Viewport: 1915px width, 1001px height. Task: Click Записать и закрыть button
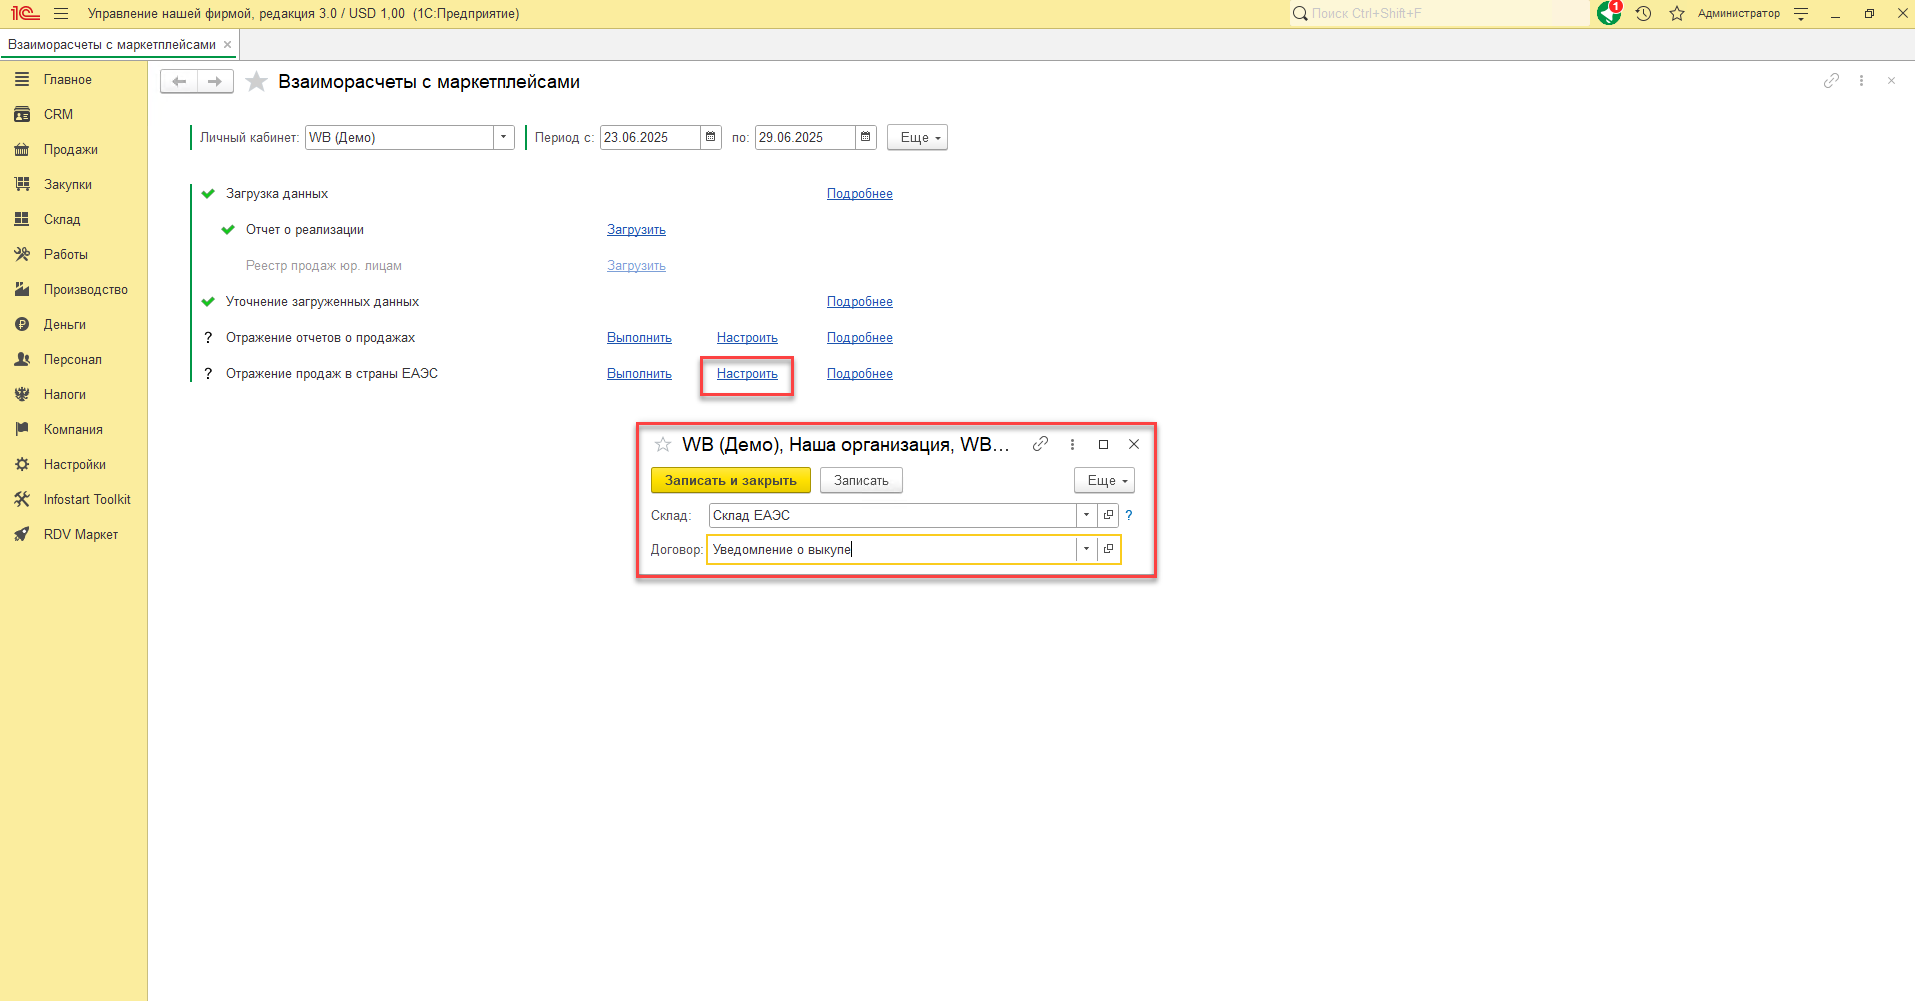(x=730, y=480)
